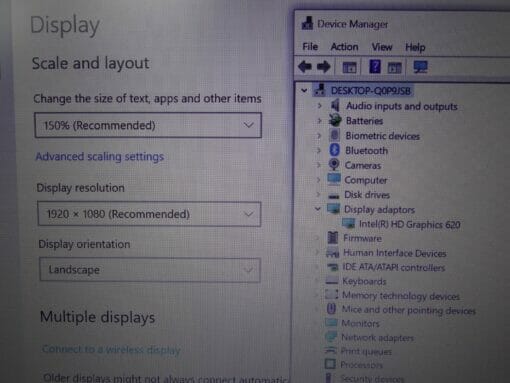Image resolution: width=510 pixels, height=383 pixels.
Task: Select the Firmware label
Action: coord(362,238)
